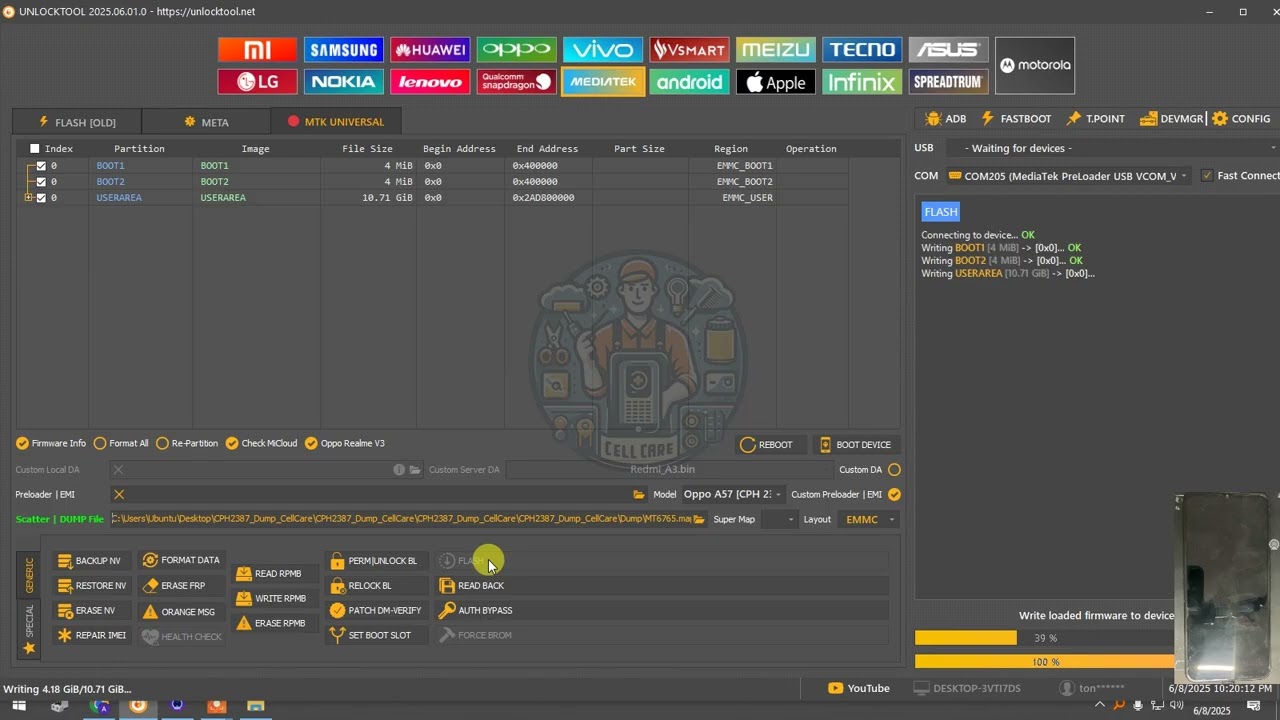The width and height of the screenshot is (1280, 720).
Task: Disable the Firmware Info option
Action: coord(51,443)
